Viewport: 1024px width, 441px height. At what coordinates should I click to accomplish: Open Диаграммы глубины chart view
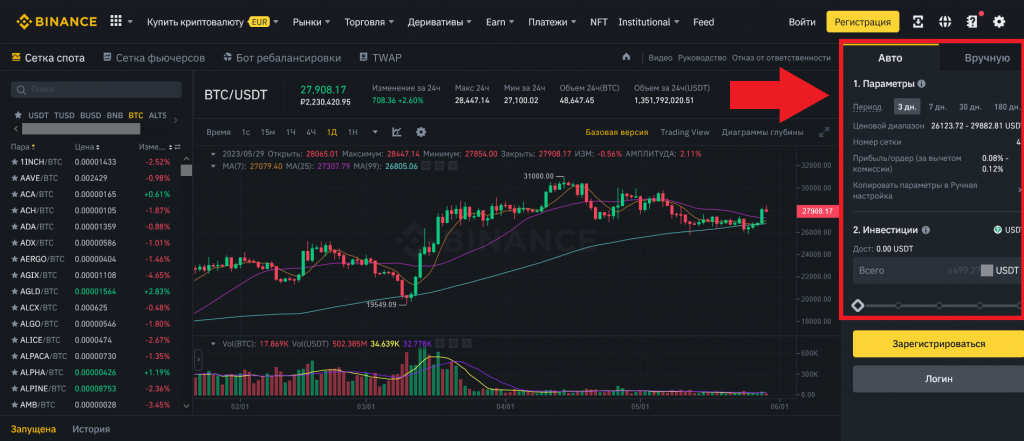click(762, 132)
